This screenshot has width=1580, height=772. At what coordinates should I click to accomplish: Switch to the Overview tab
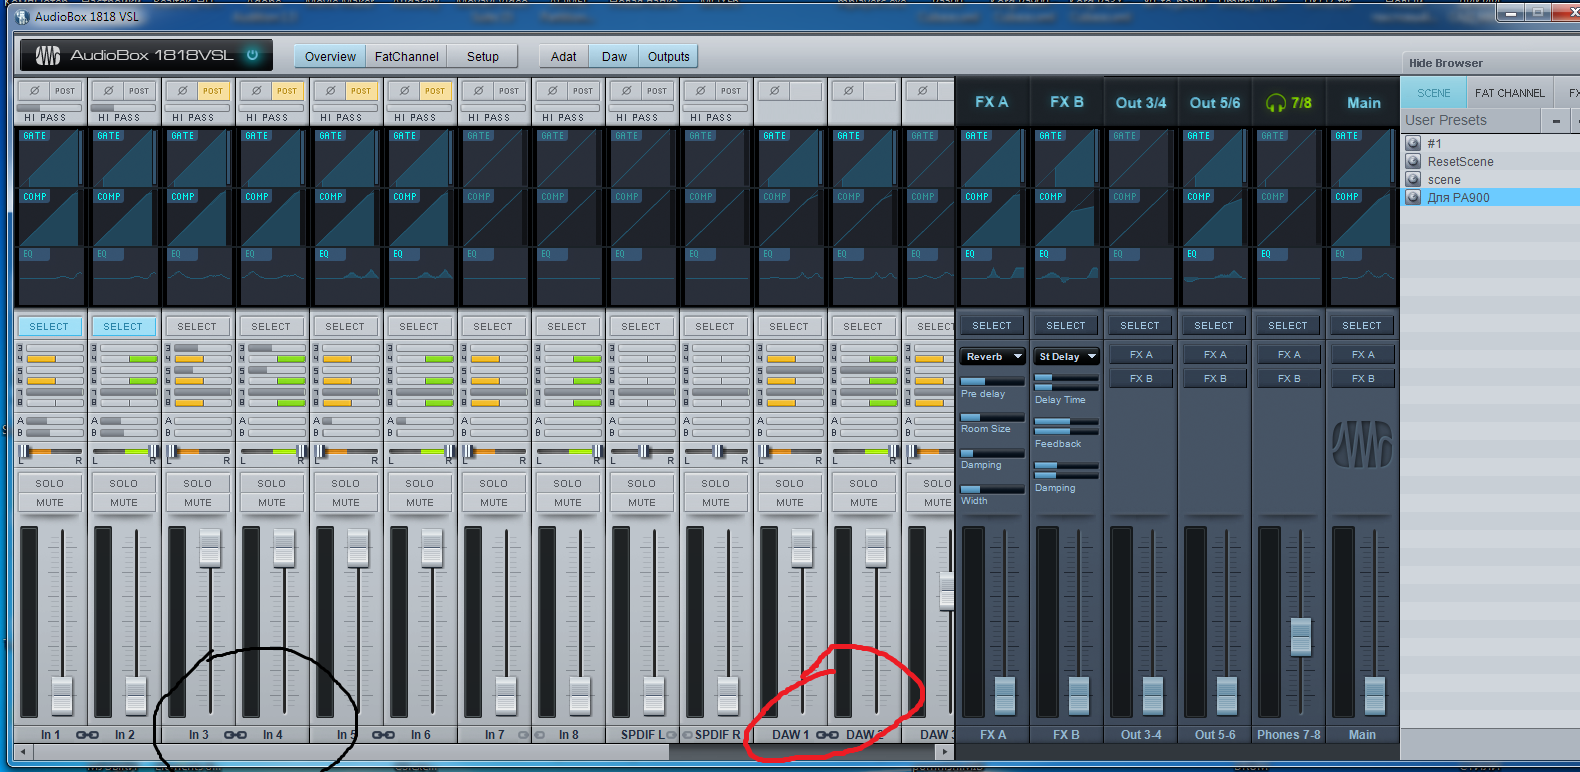click(x=330, y=56)
